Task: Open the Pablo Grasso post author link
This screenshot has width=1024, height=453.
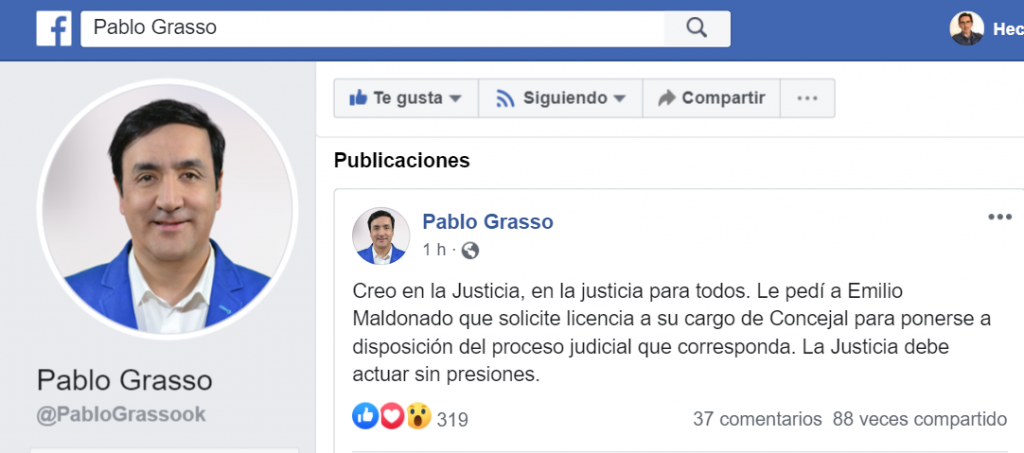Action: [x=488, y=222]
